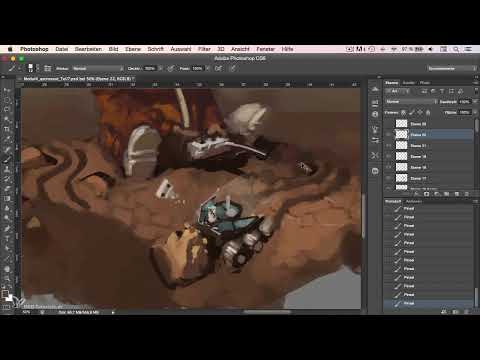This screenshot has height=360, width=480.
Task: Select the highlighted Pinsel history state
Action: [429, 303]
